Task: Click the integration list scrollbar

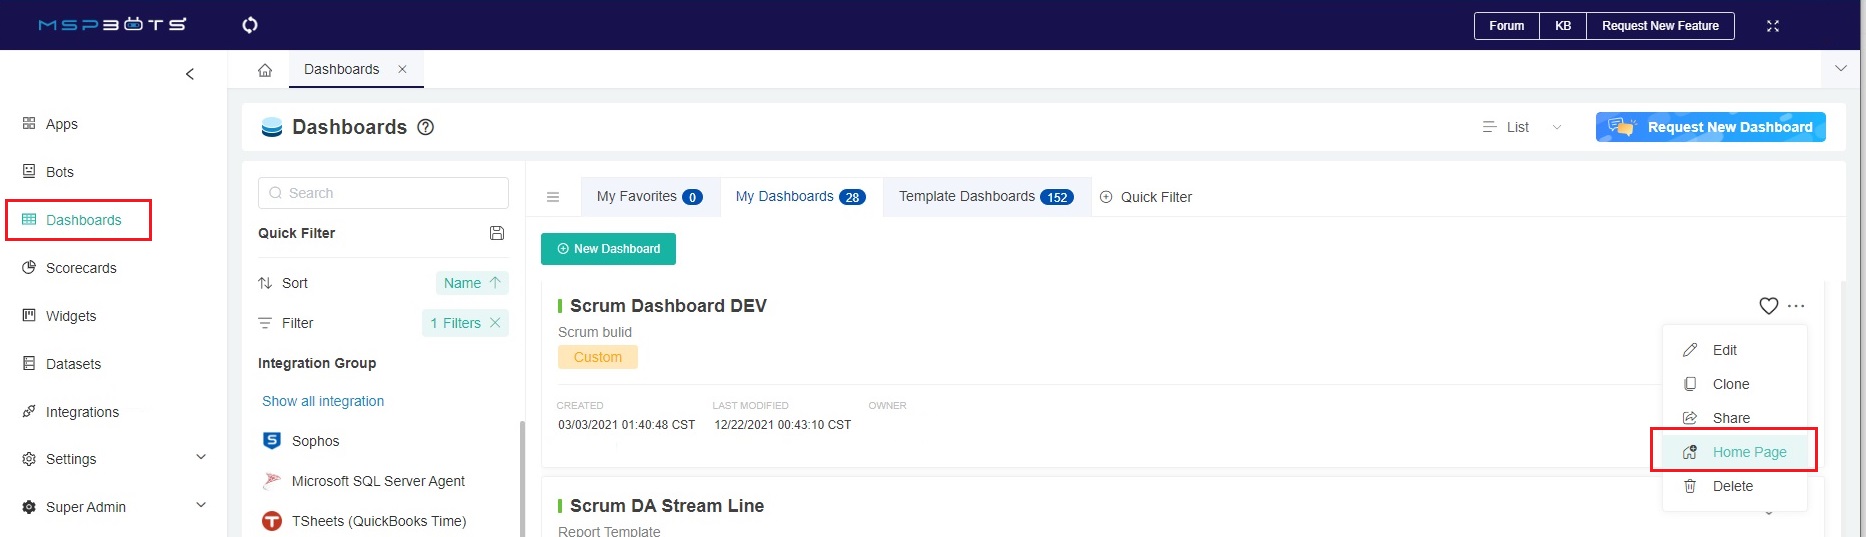Action: (521, 478)
